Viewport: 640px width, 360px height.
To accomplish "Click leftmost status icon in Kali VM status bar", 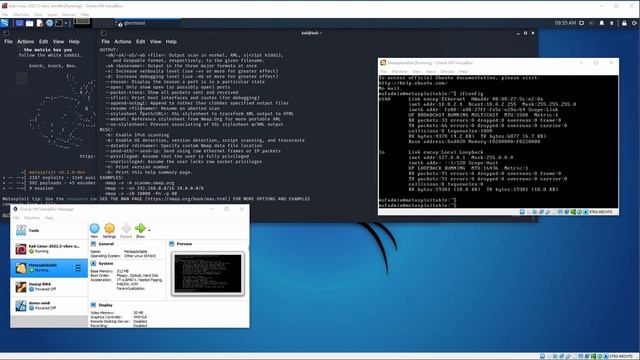I will [542, 356].
